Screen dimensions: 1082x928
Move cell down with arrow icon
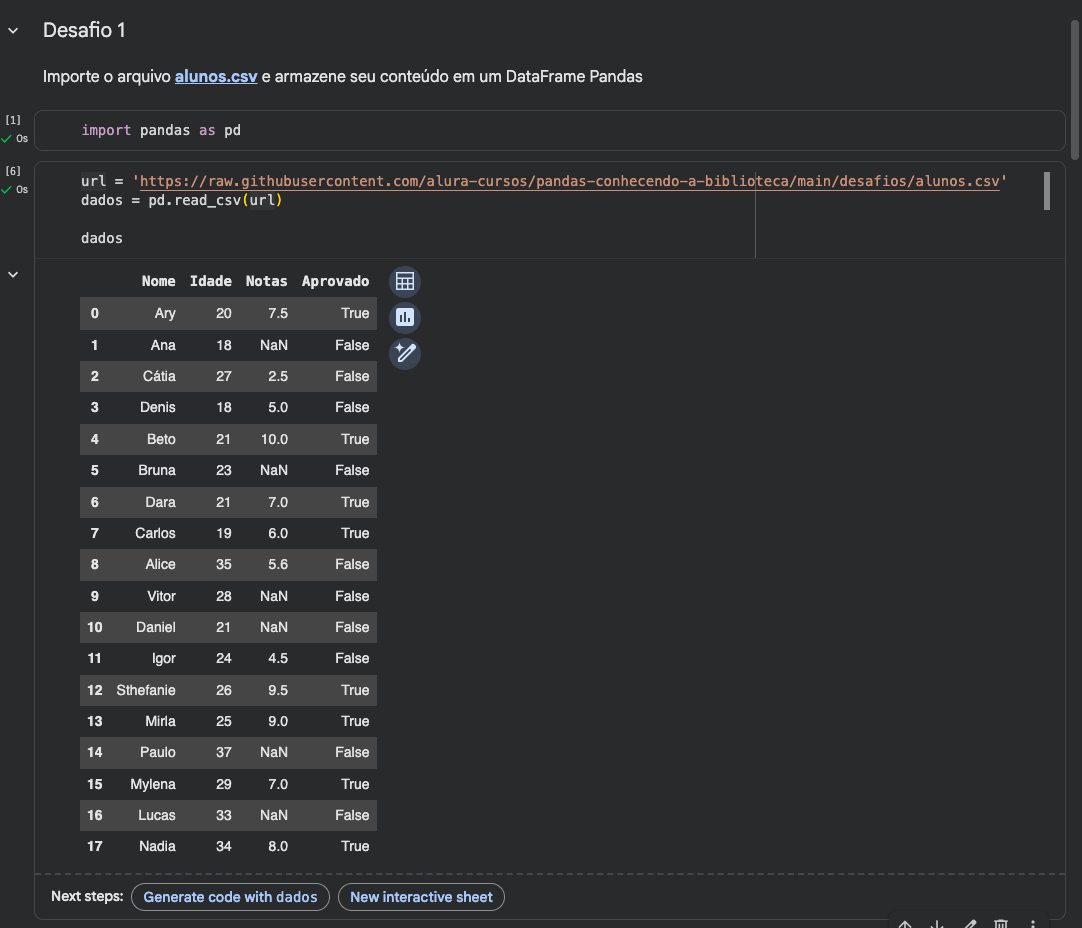[x=937, y=924]
